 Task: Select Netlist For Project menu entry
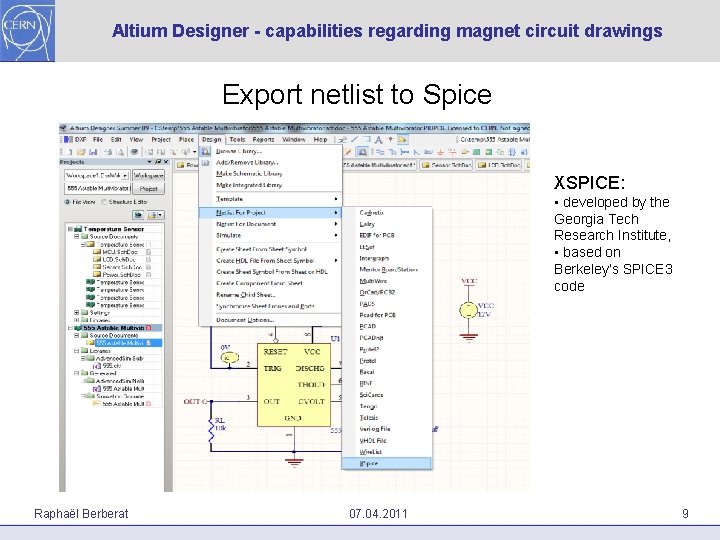pos(270,213)
